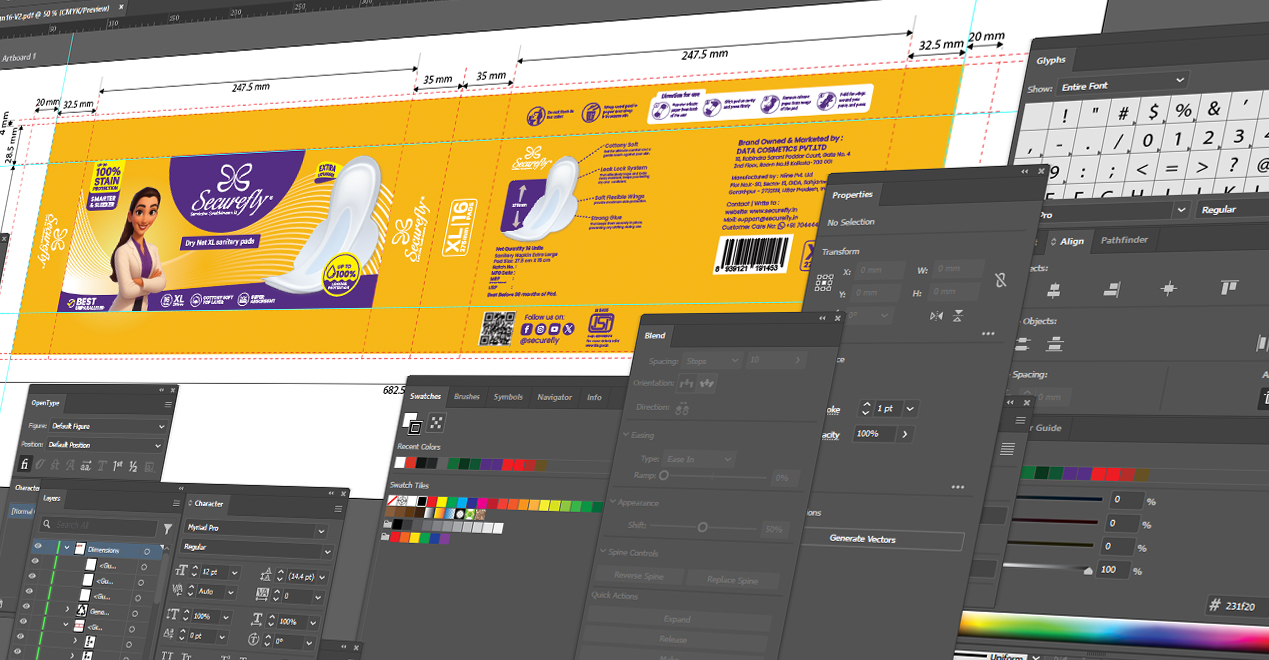Screen dimensions: 1269x660
Task: Hide the Gene... layer with eye icon
Action: [x=26, y=606]
